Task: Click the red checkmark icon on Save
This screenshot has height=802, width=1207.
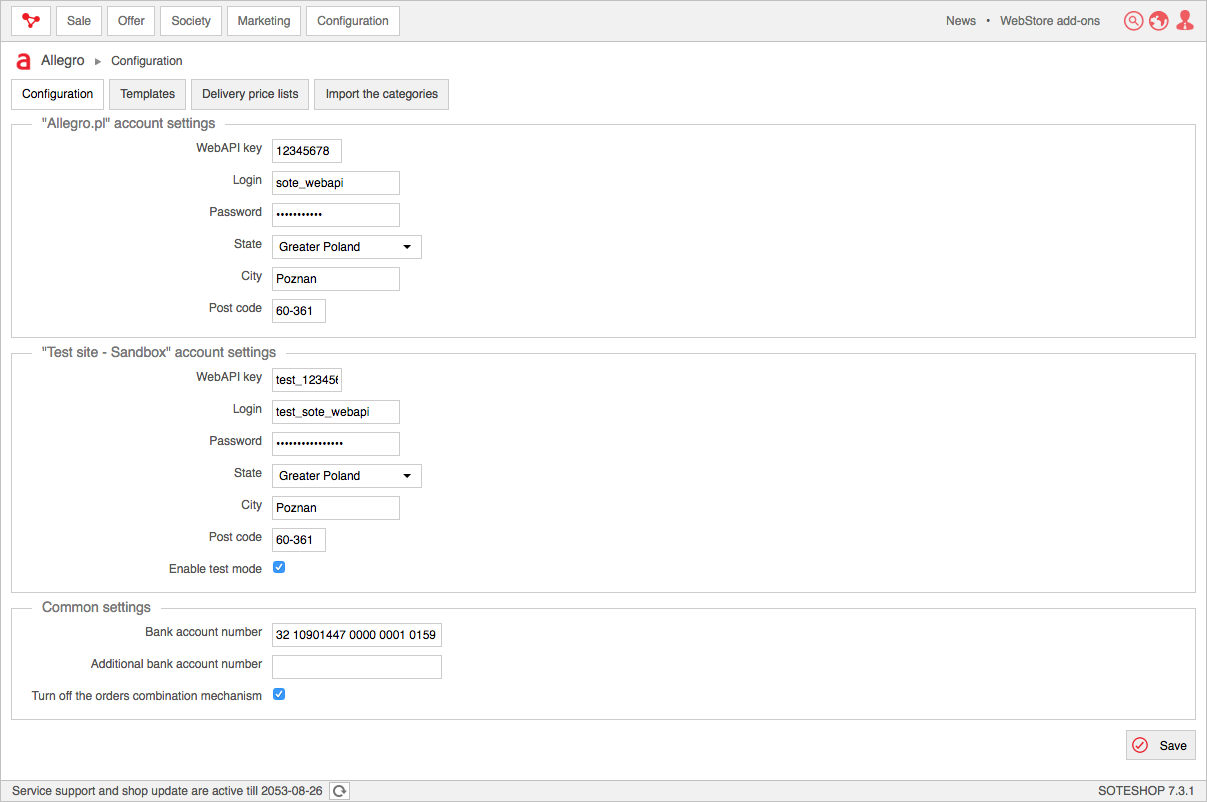Action: [x=1140, y=745]
